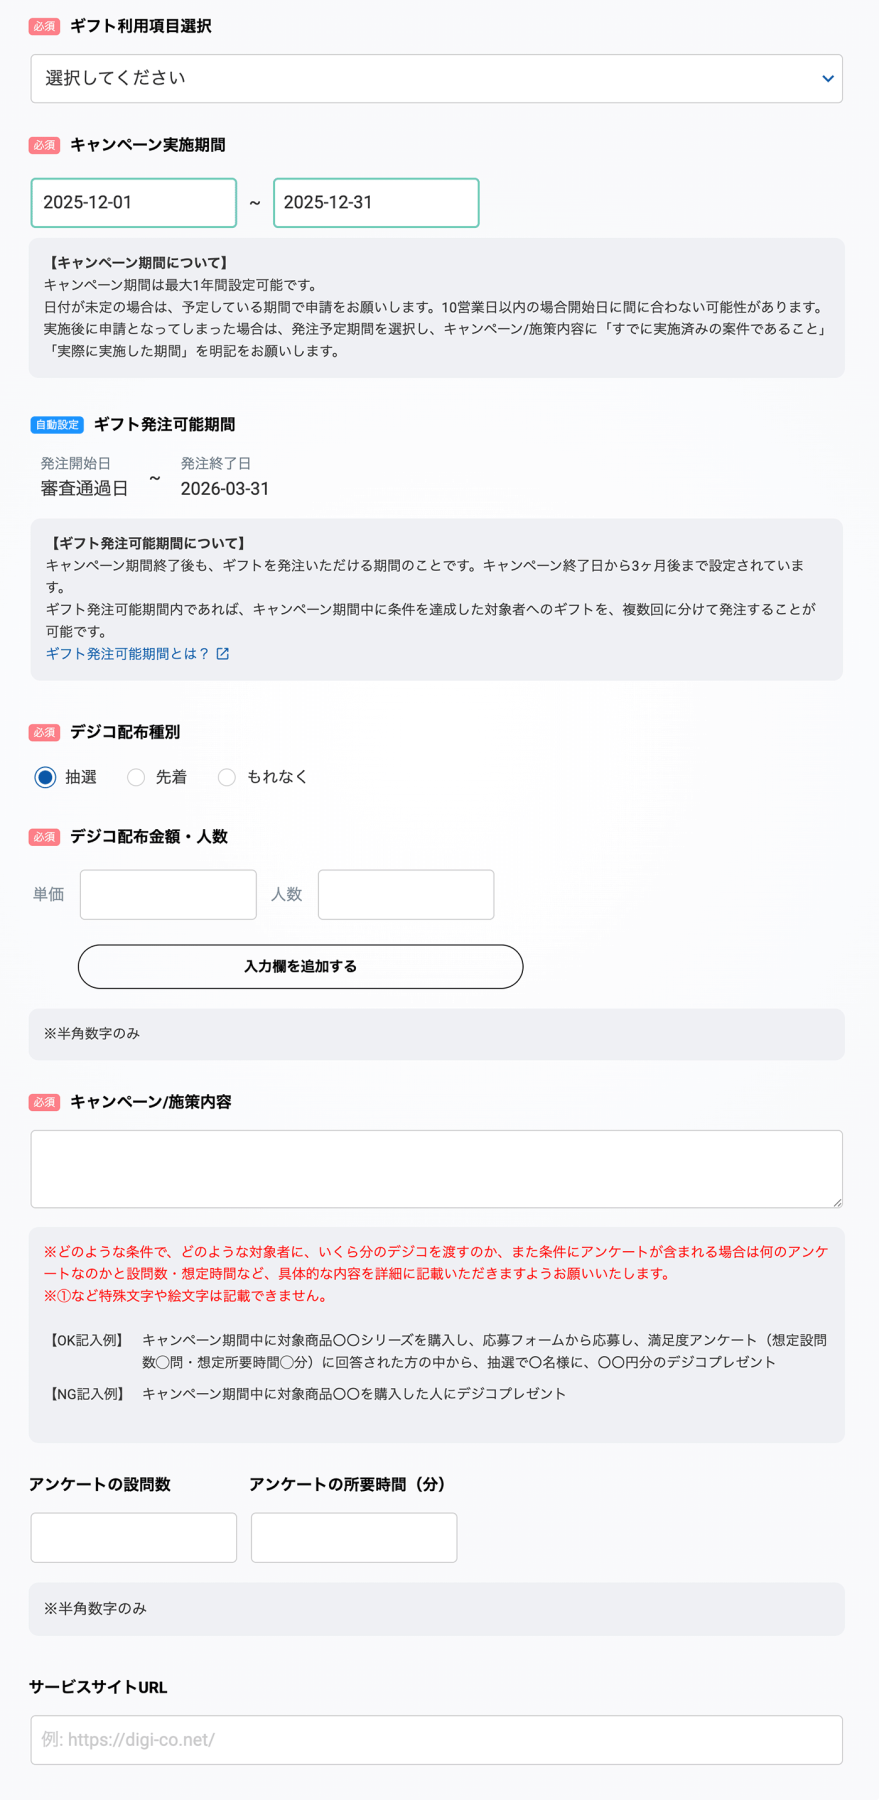The image size is (879, 1800).
Task: Select the 抽選 radio button
Action: click(45, 777)
